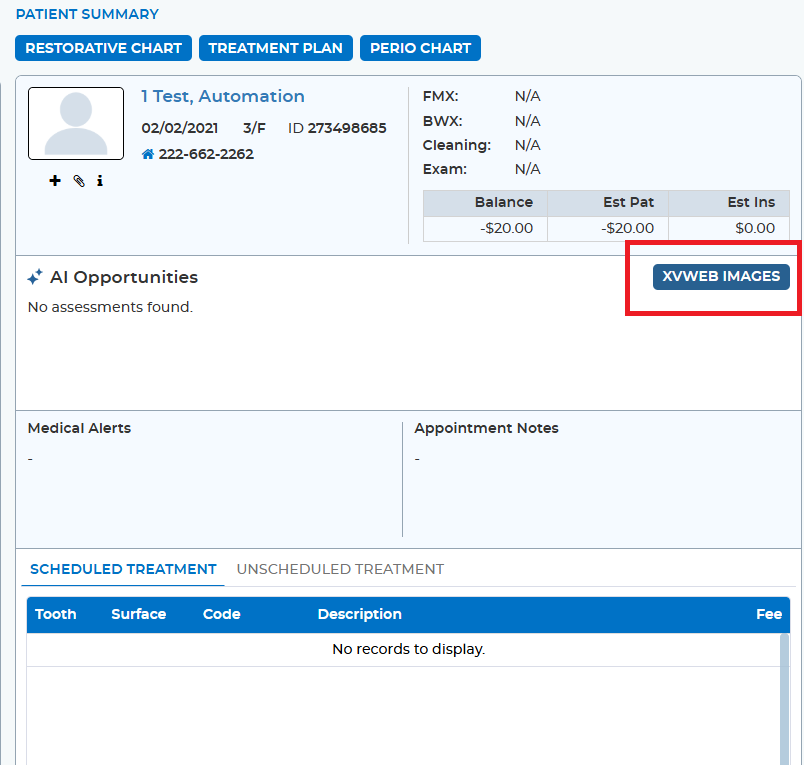Click the age and gender 3/F text

click(x=254, y=128)
